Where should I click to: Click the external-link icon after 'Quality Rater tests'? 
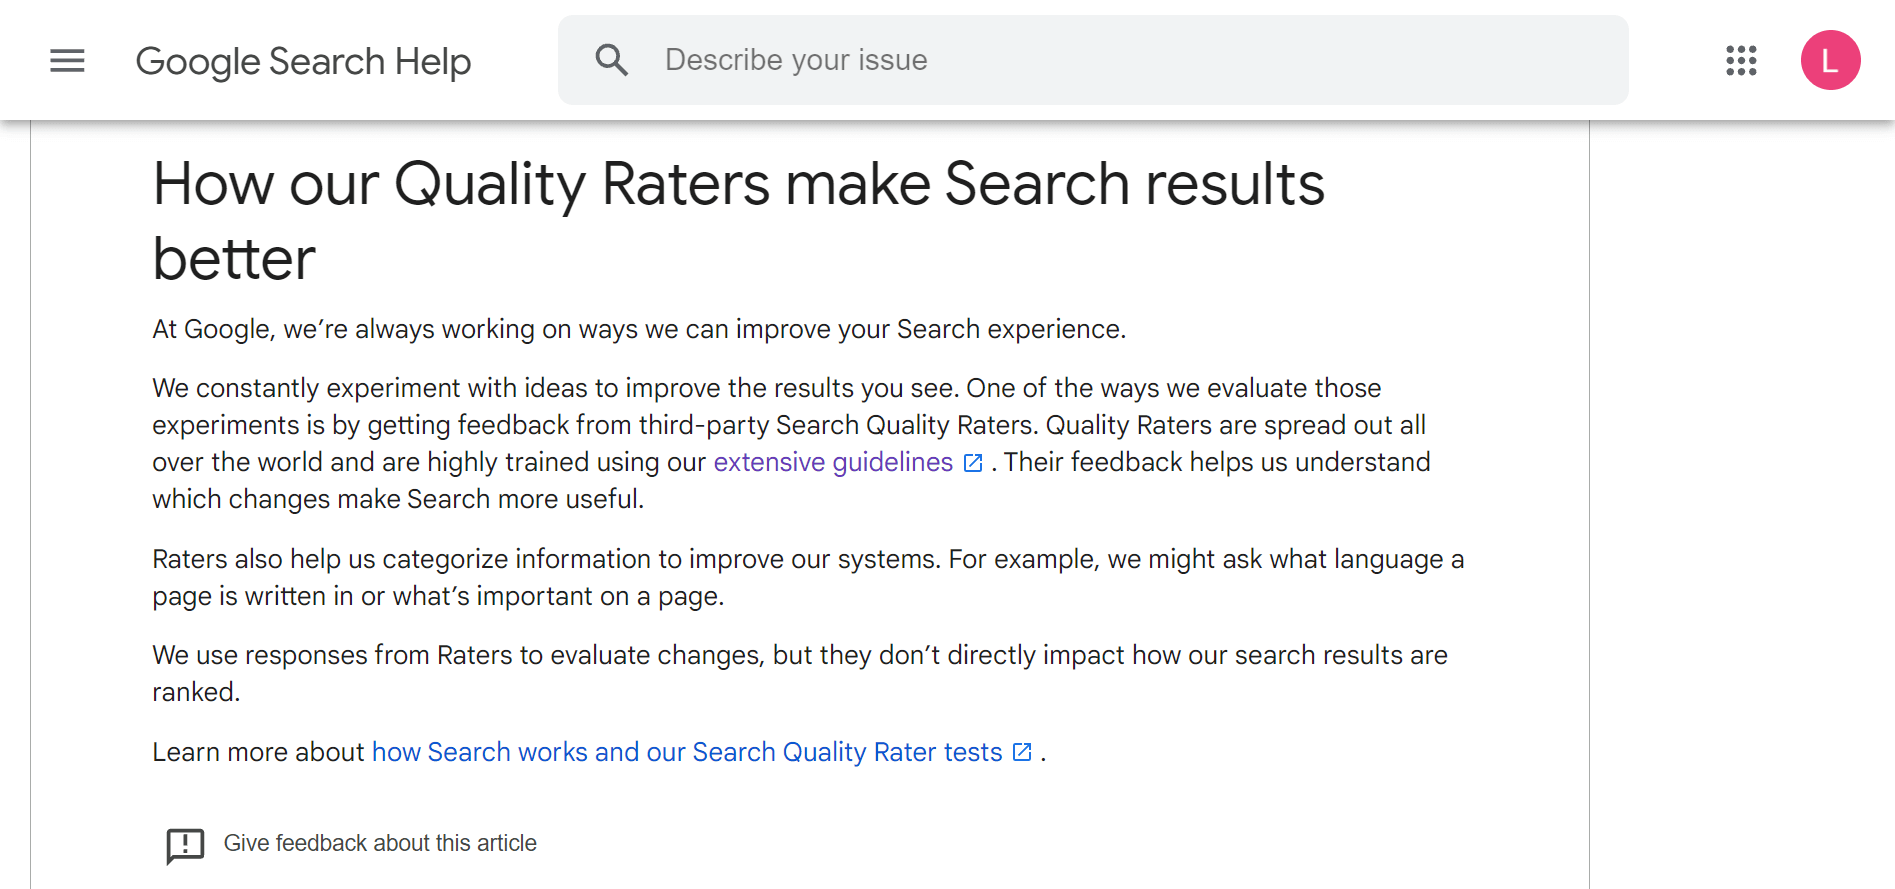click(1022, 752)
